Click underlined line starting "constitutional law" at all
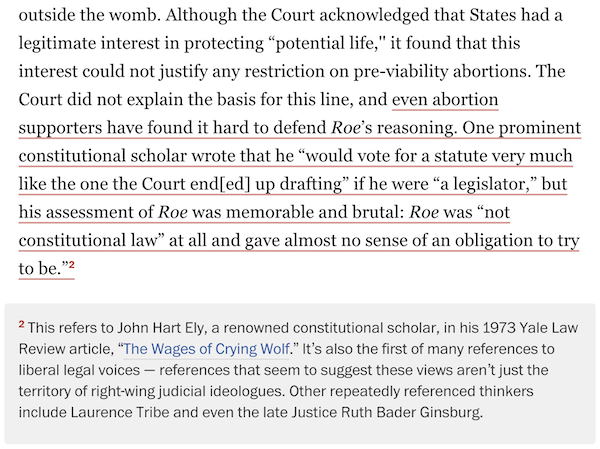The width and height of the screenshot is (600, 449). pyautogui.click(x=299, y=241)
